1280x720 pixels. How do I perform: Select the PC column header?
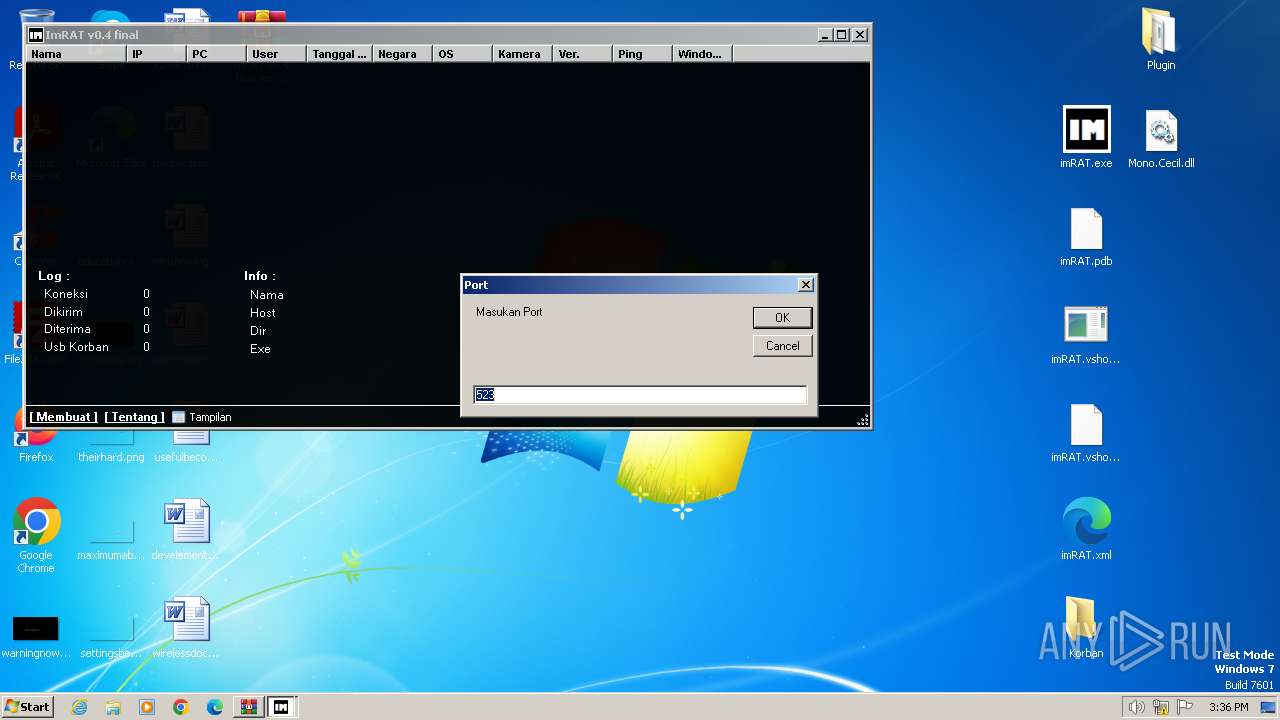[x=217, y=54]
